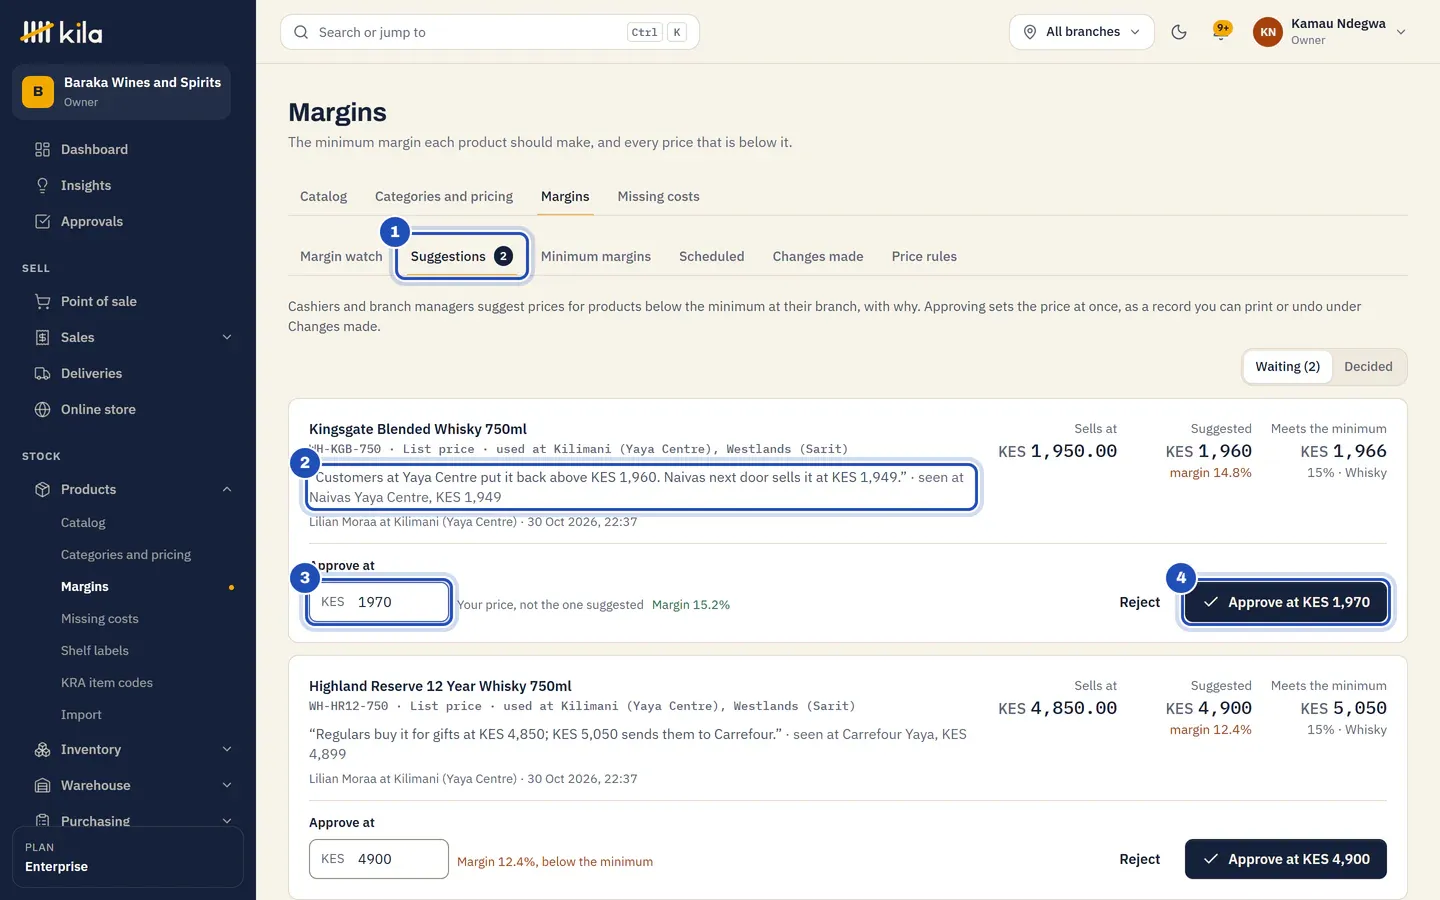Viewport: 1440px width, 900px height.
Task: Click the approve price field showing 4900
Action: click(x=379, y=859)
